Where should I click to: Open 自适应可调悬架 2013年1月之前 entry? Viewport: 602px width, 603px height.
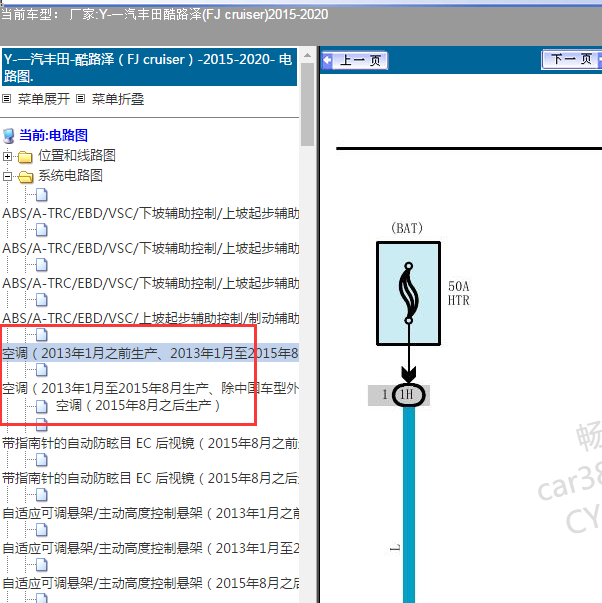150,513
